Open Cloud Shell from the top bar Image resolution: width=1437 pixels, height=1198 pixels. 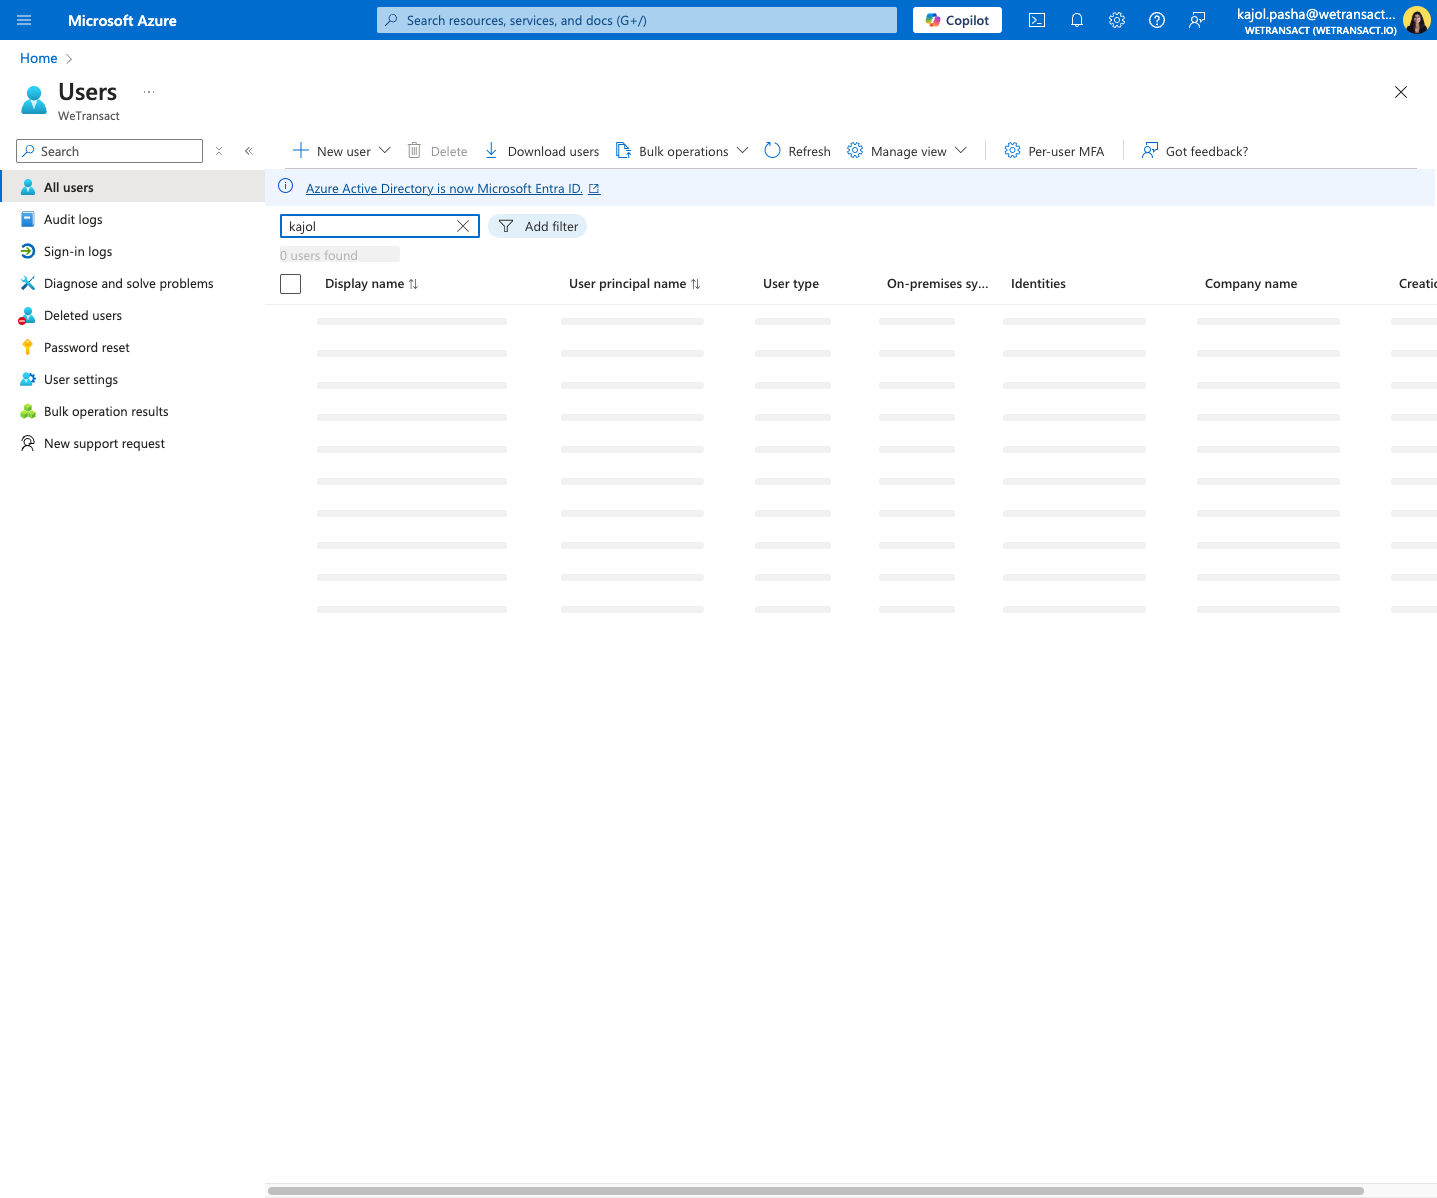(x=1037, y=20)
